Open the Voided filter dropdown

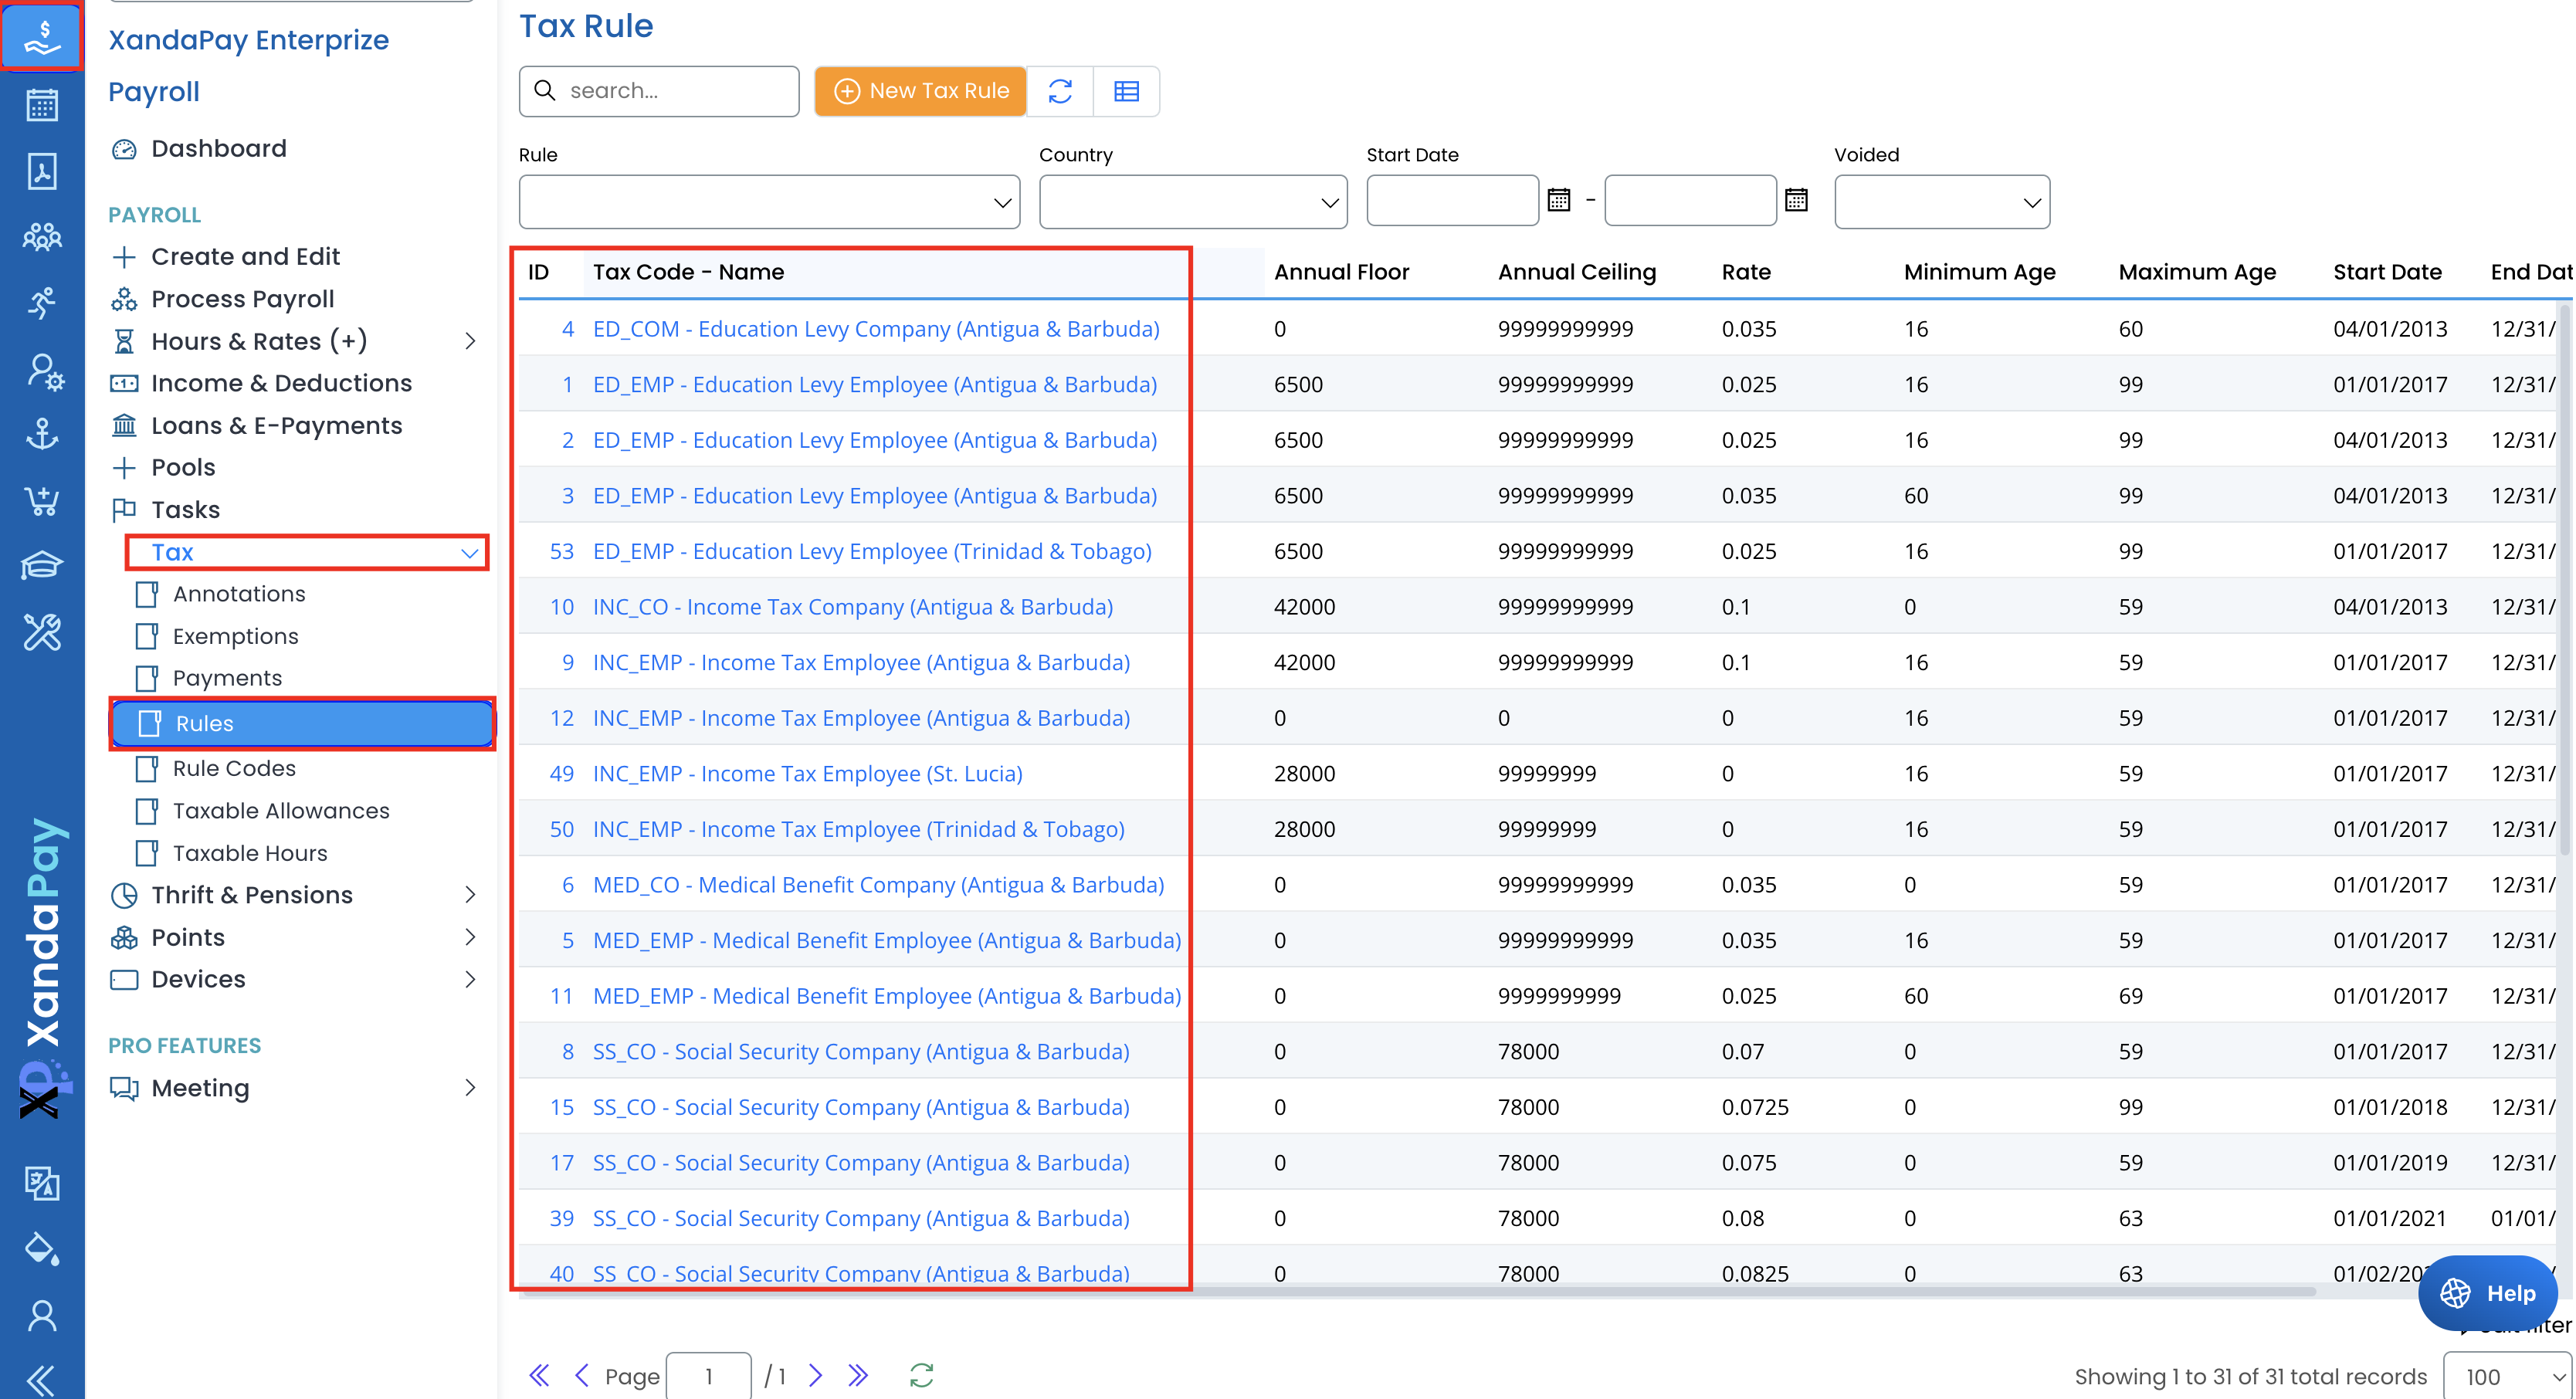1941,202
